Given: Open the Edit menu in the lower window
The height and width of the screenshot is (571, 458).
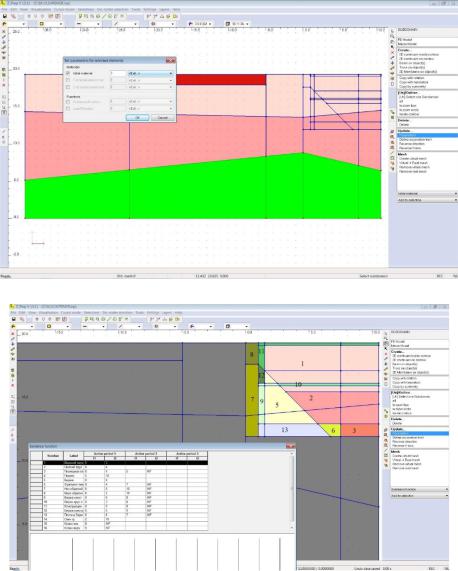Looking at the screenshot, I should [22, 313].
